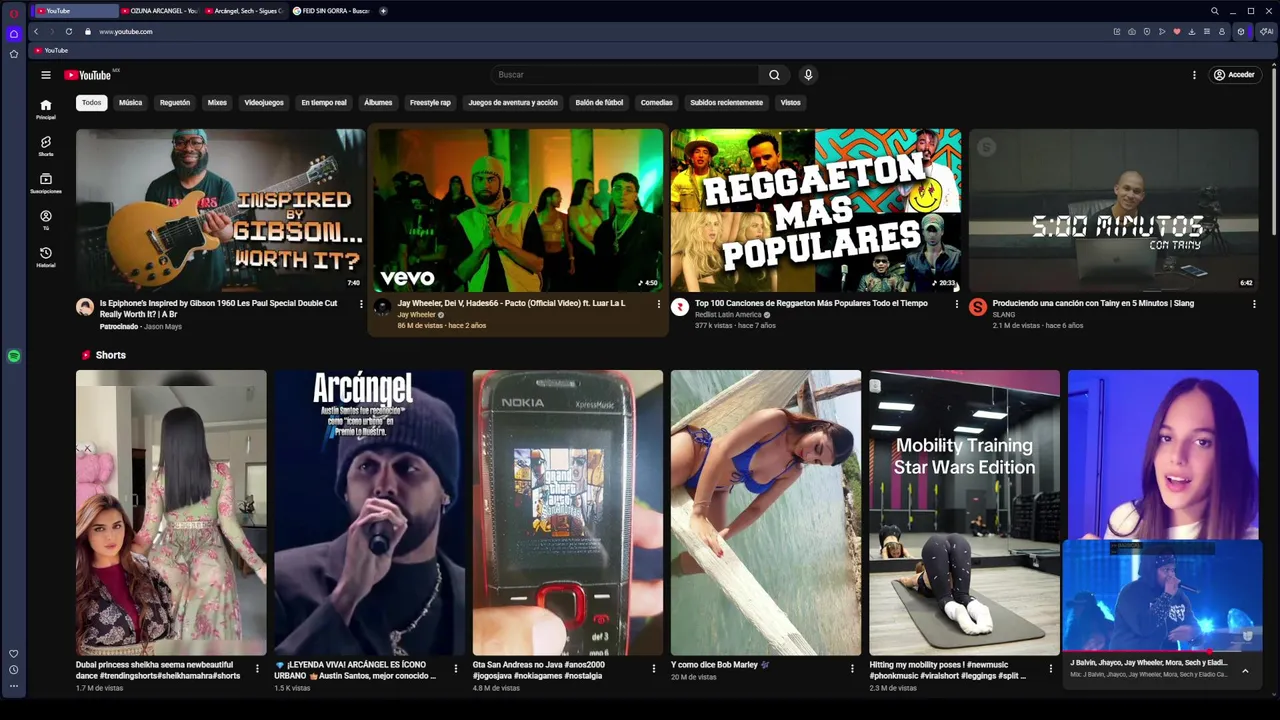Open the Reggaeton Mas Populares thumbnail
Screen dimensions: 1280x720
click(816, 210)
